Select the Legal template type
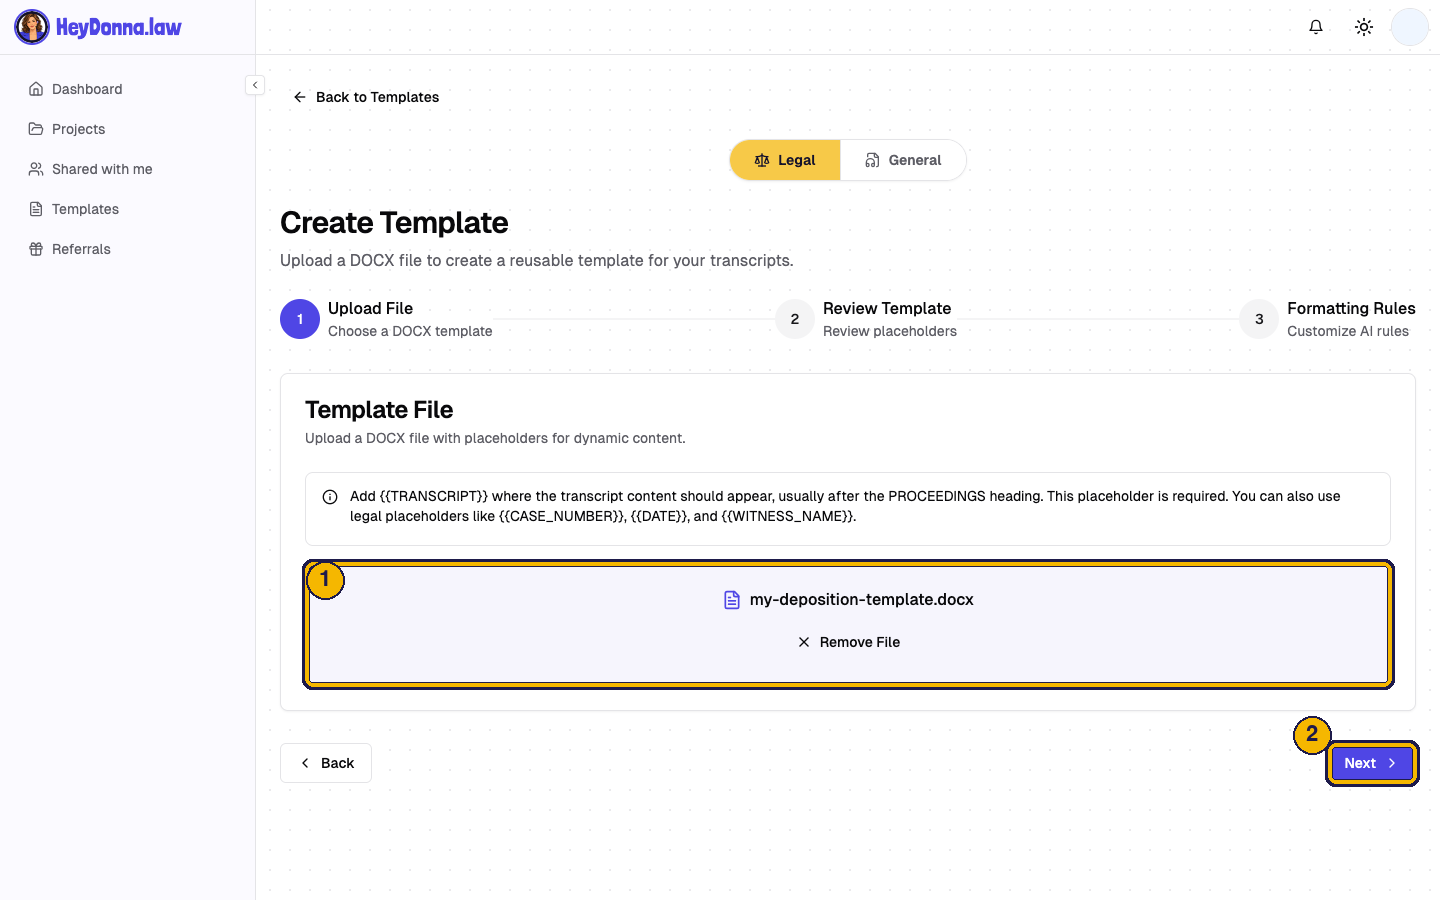This screenshot has height=900, width=1440. click(785, 160)
